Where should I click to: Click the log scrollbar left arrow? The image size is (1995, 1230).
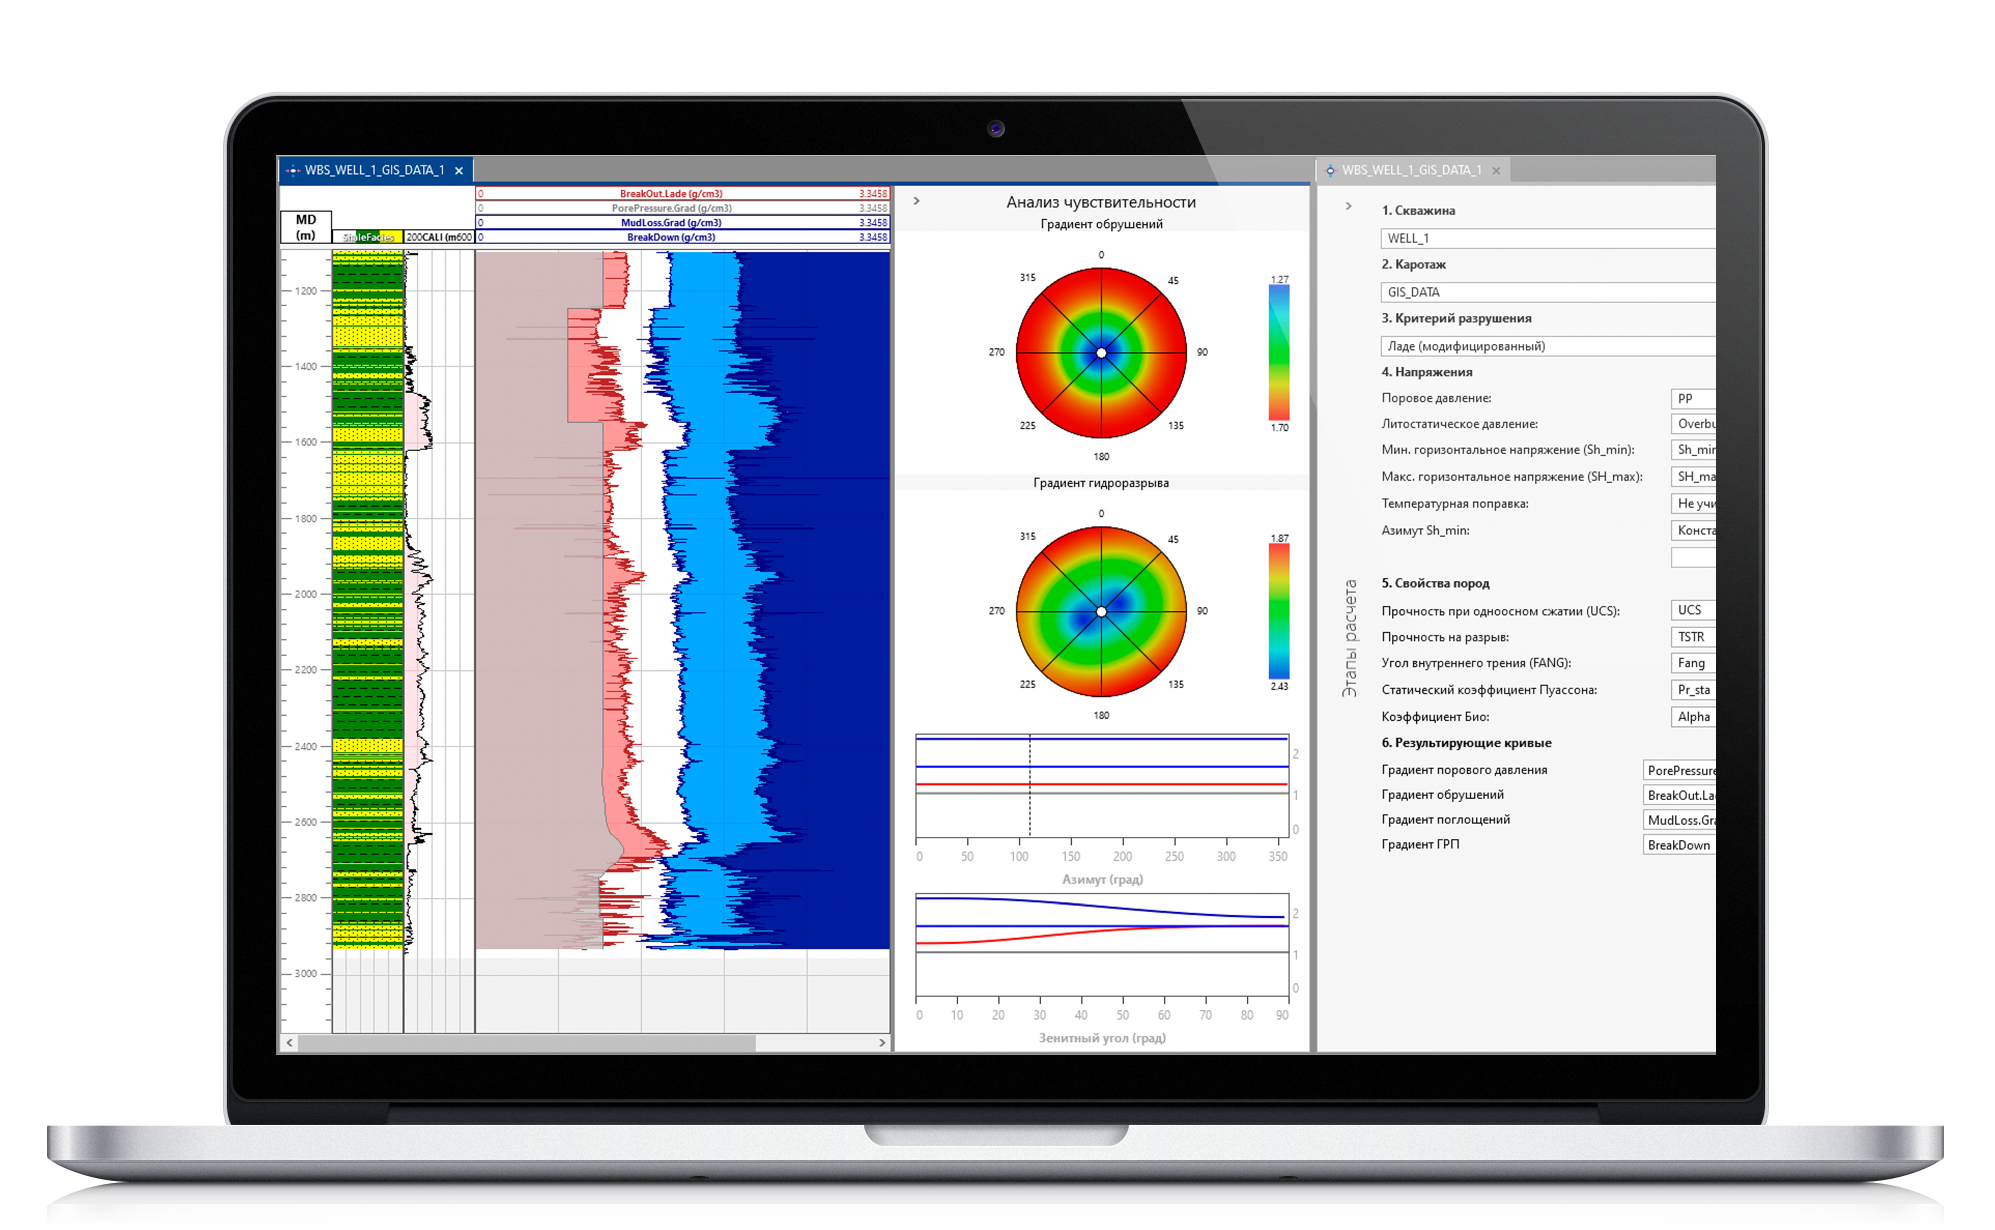(290, 1042)
